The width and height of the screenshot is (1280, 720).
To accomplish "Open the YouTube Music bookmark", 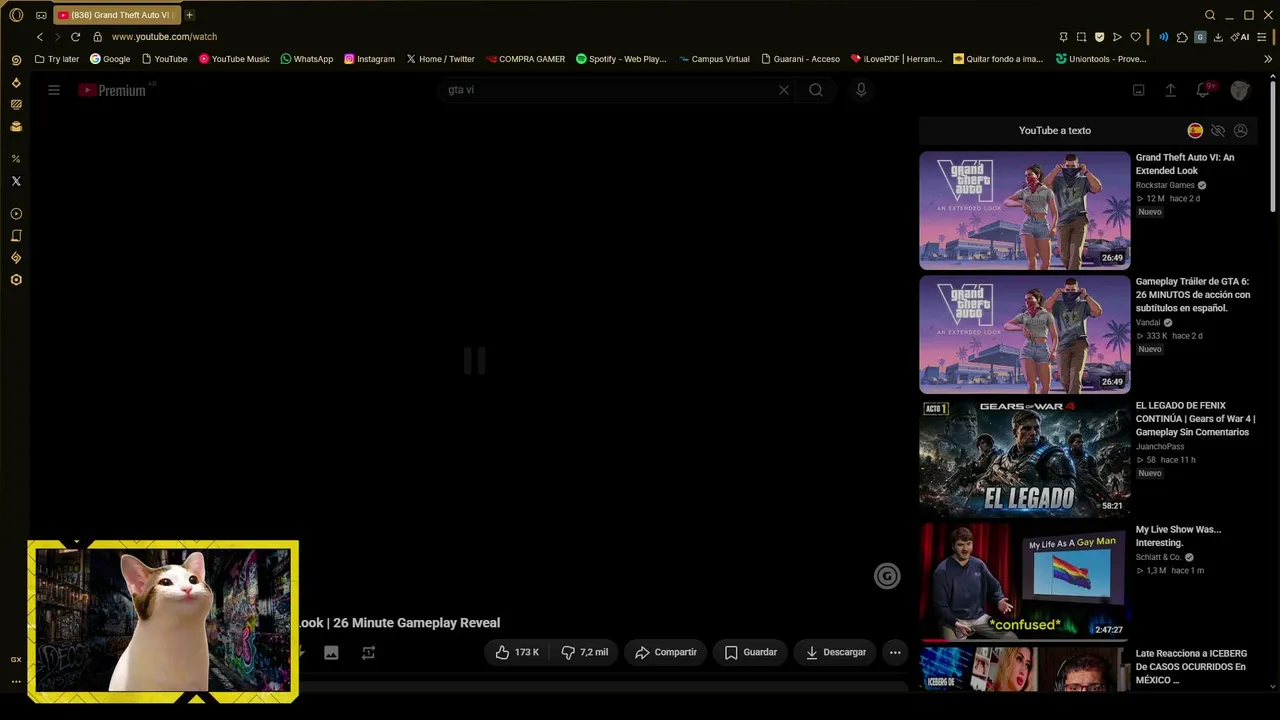I will pos(234,59).
